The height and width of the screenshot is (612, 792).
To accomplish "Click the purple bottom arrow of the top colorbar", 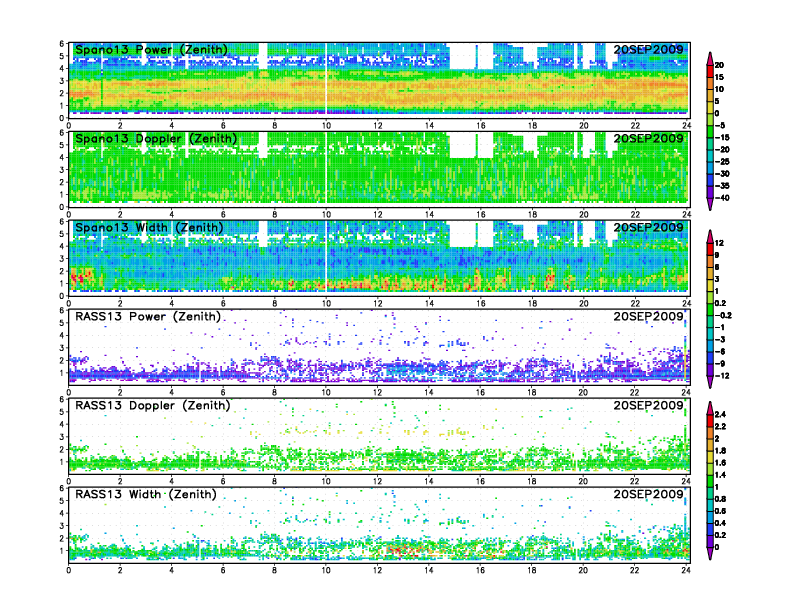I will coord(710,204).
